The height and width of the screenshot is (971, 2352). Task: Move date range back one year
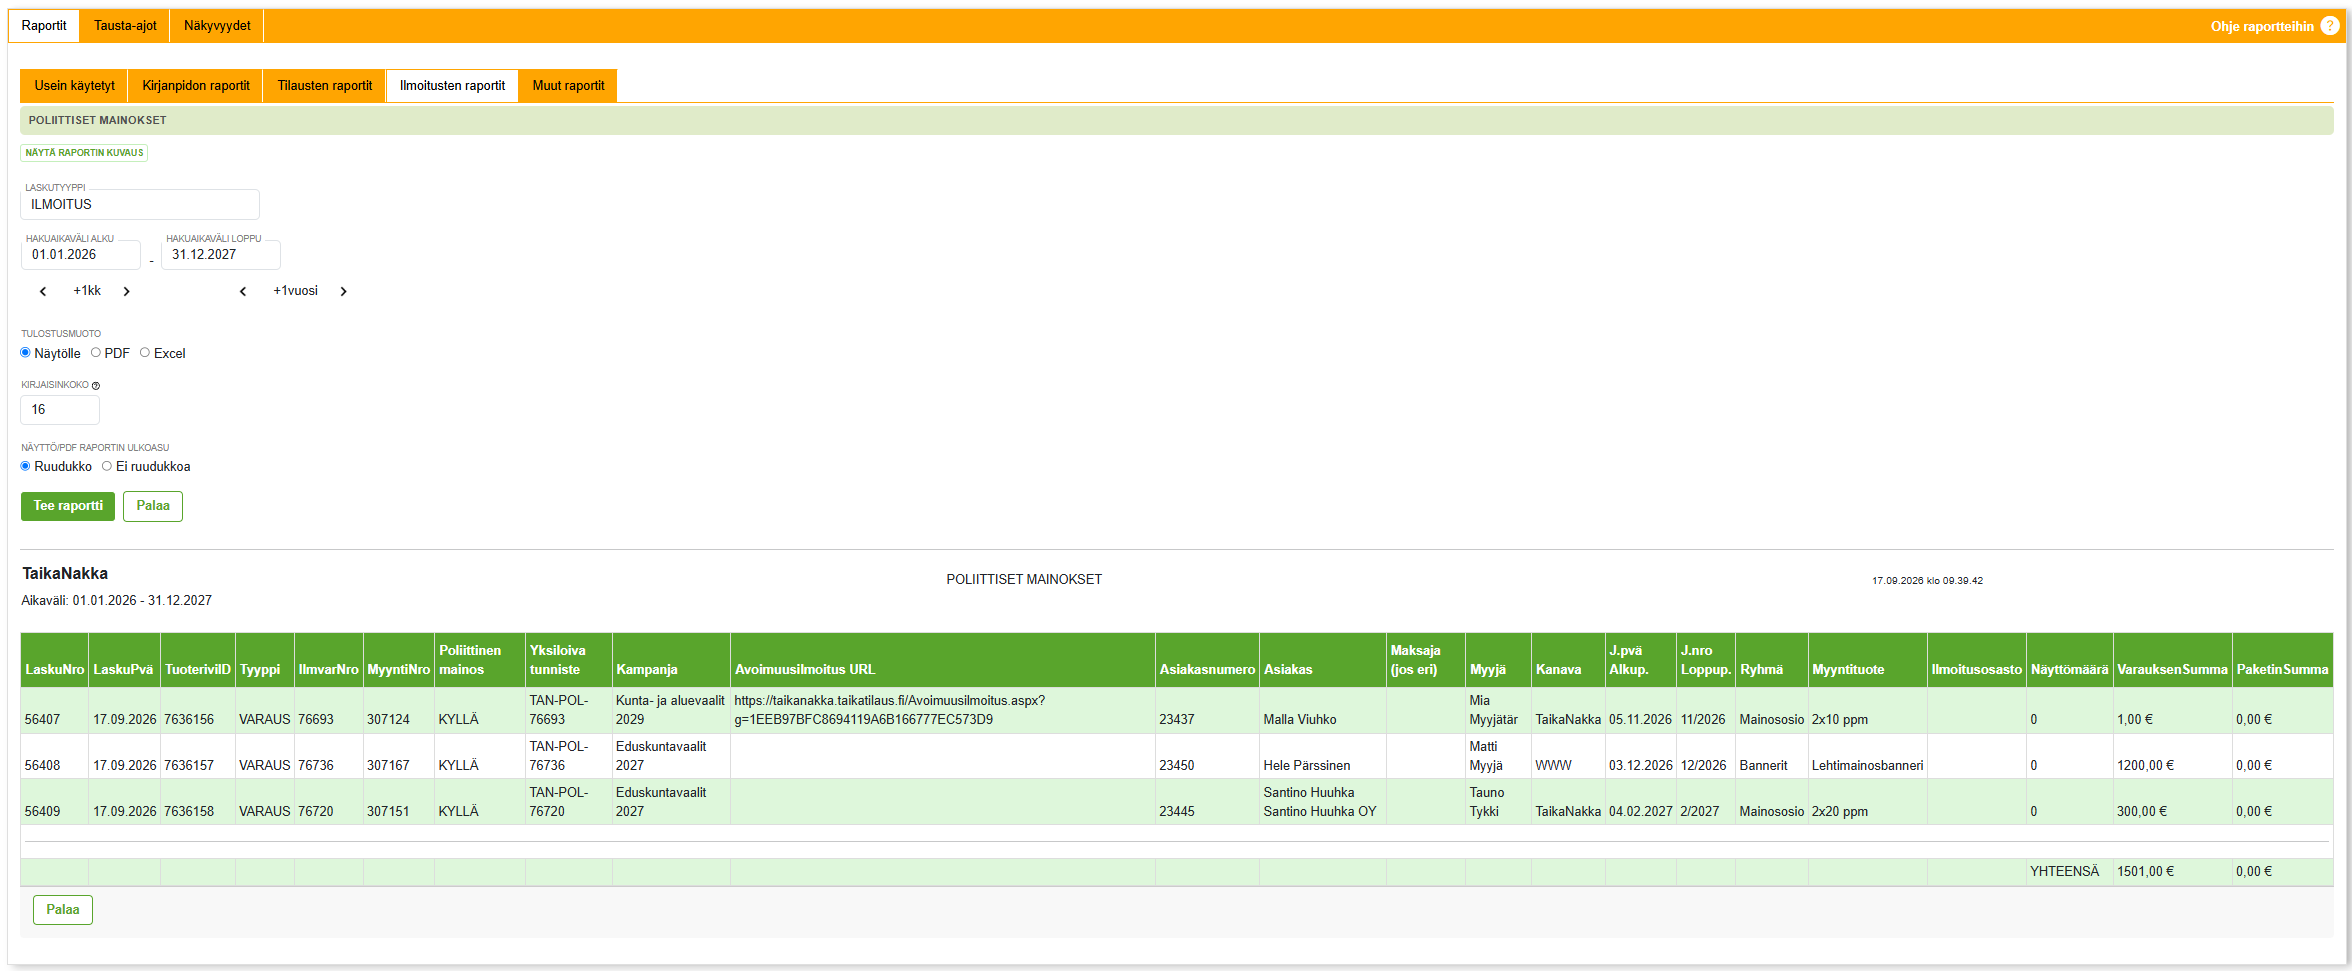pos(243,291)
